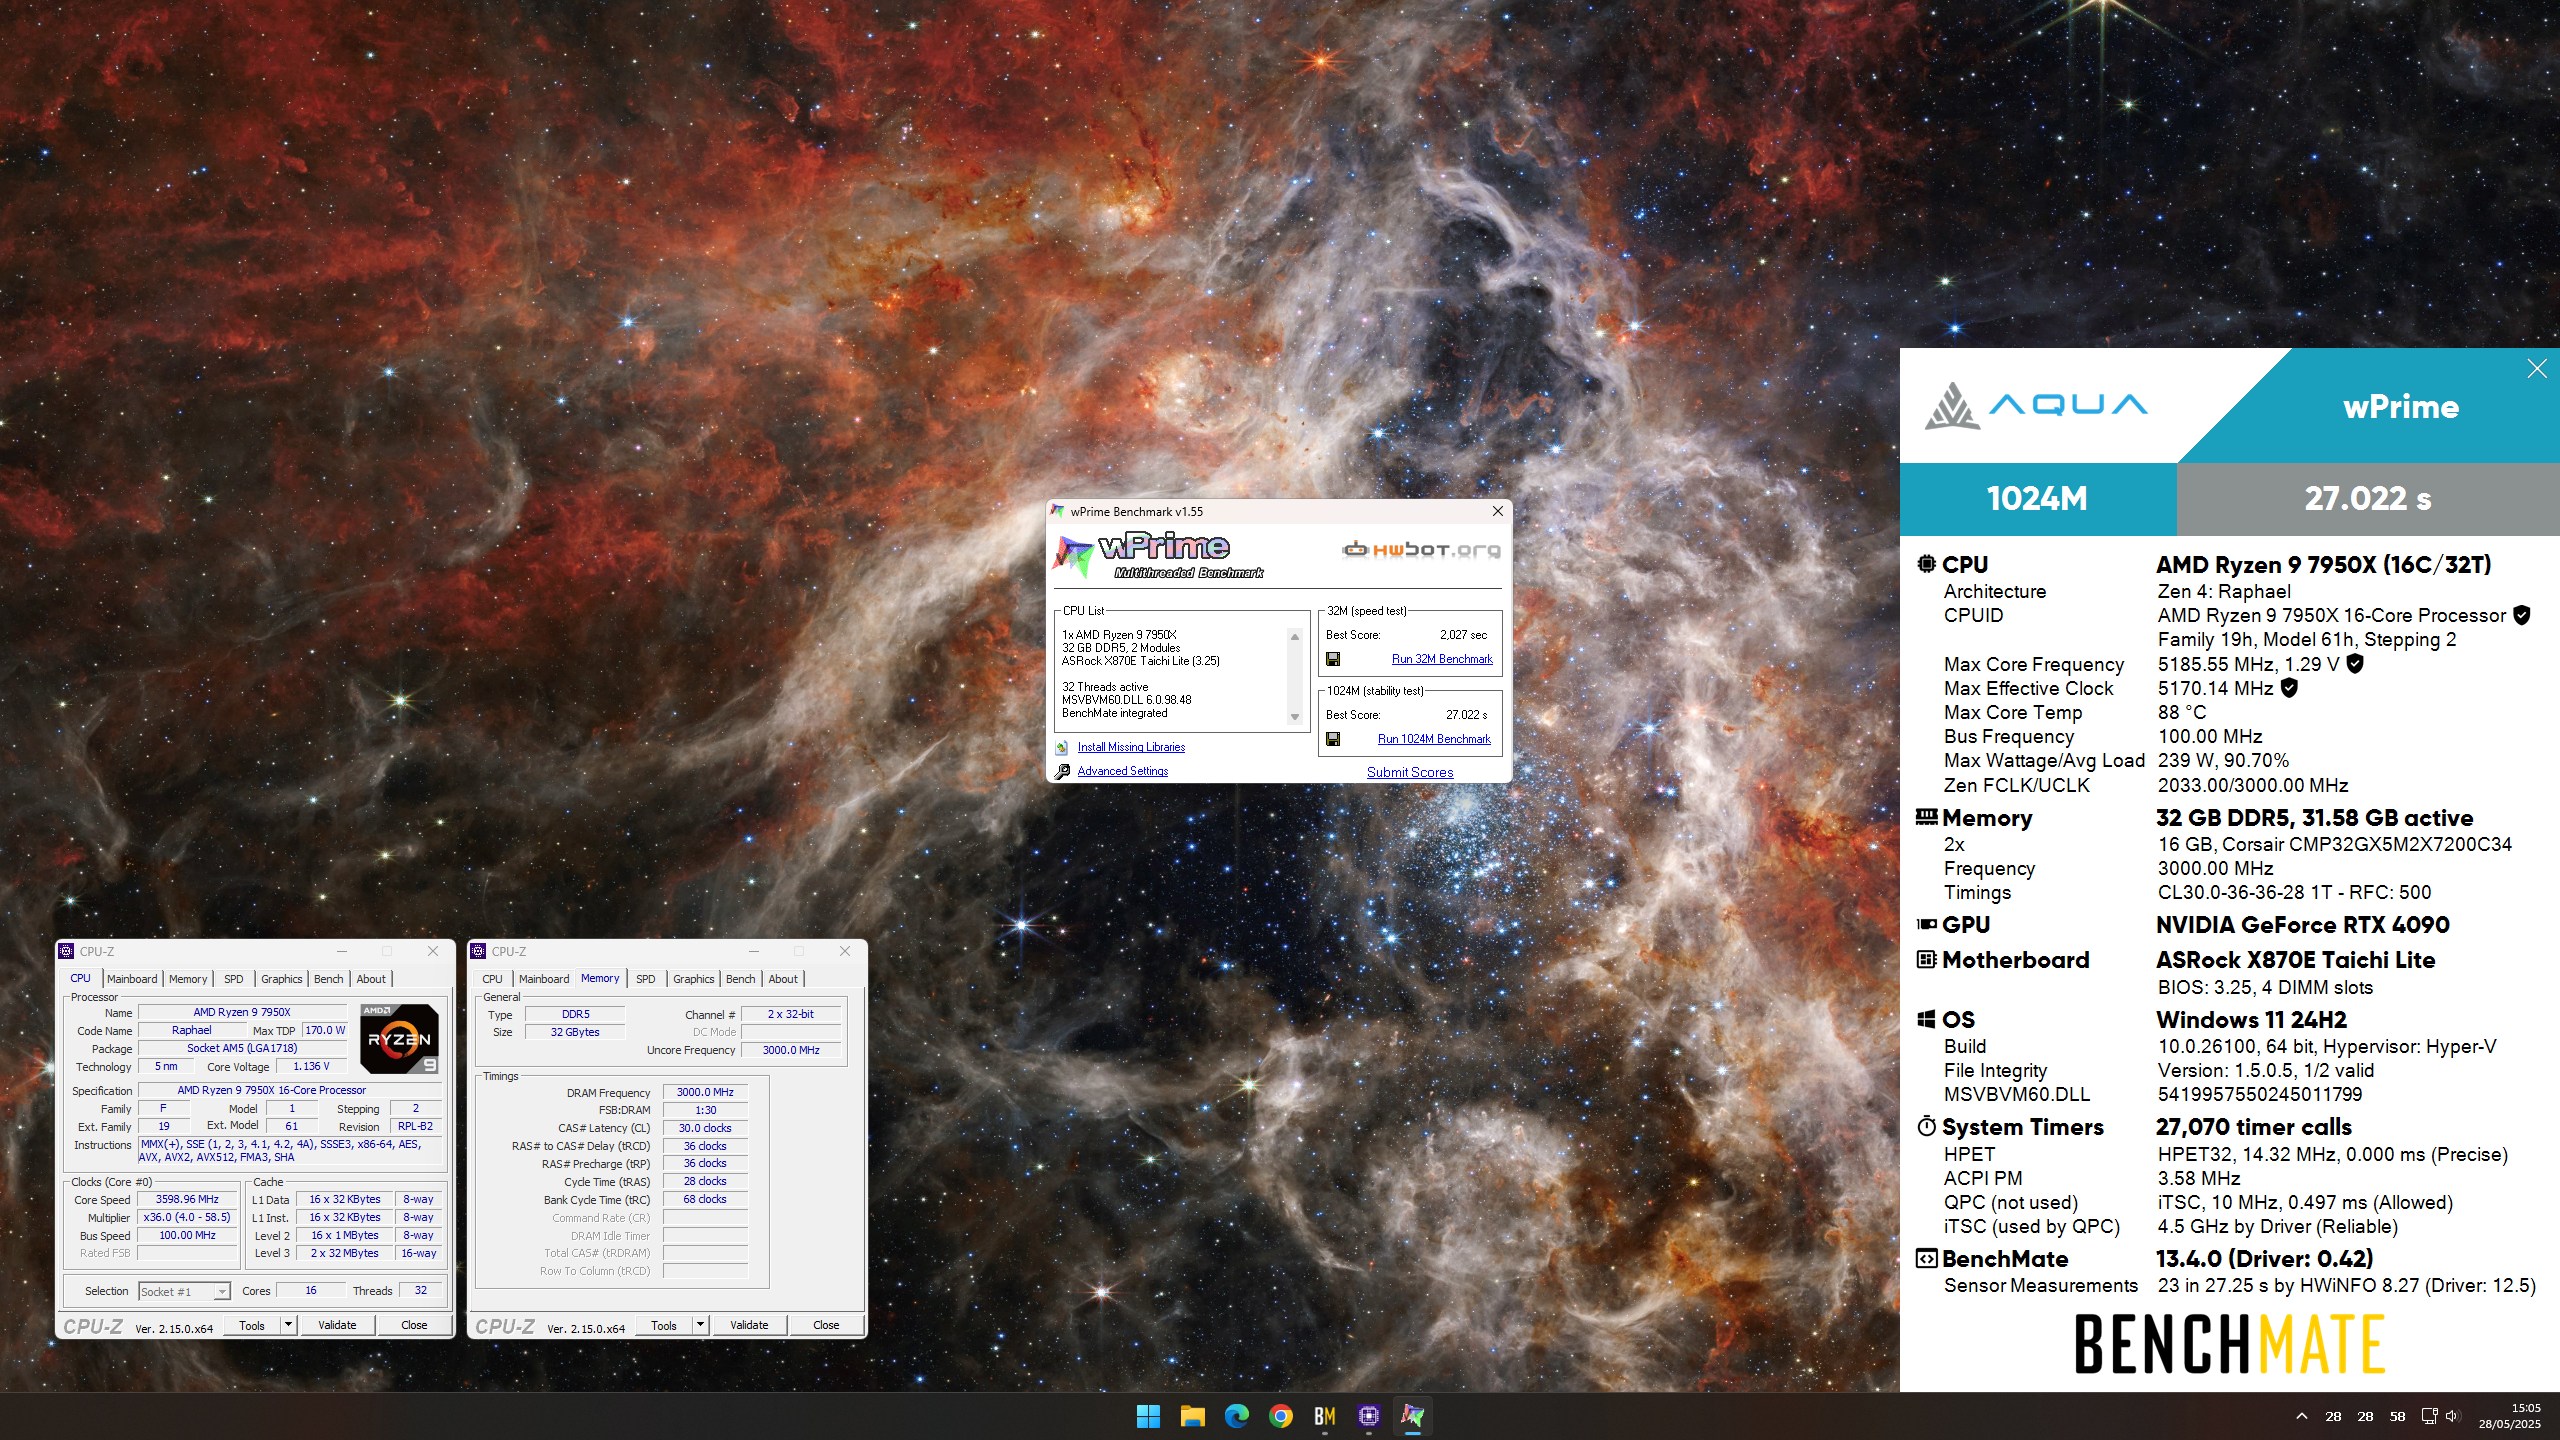Viewport: 2560px width, 1440px height.
Task: Open the Mainboard tab in the left CPU-Z window
Action: coord(132,979)
